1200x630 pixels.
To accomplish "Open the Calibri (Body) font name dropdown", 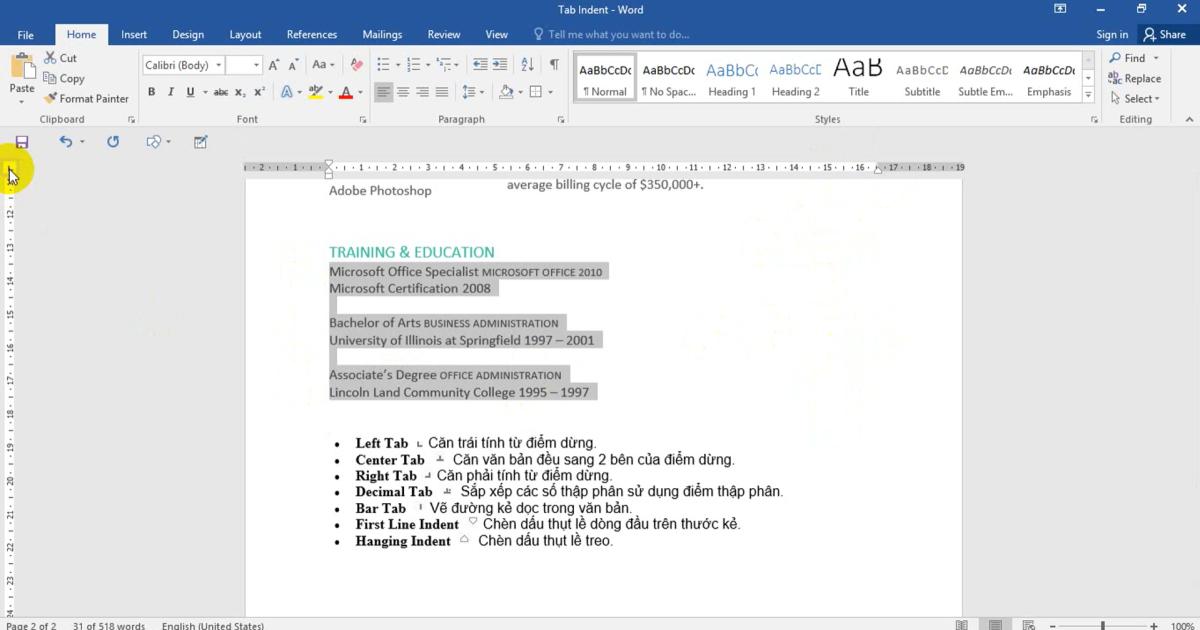I will (x=216, y=65).
